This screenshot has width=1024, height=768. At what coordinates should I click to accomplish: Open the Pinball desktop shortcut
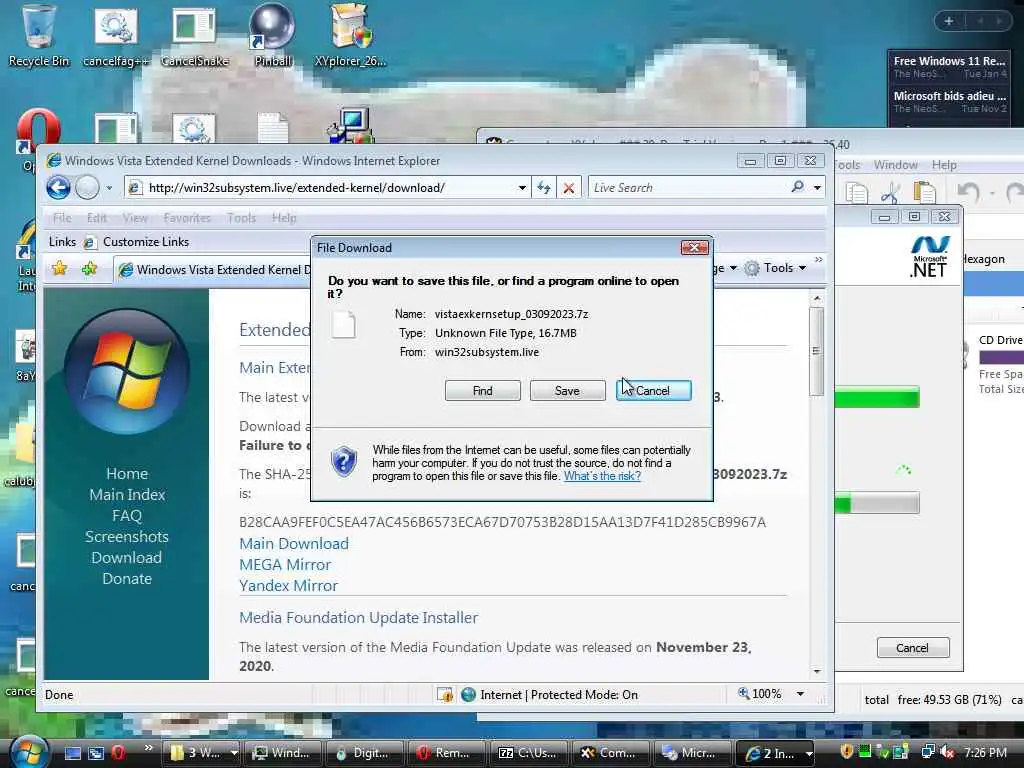click(272, 36)
